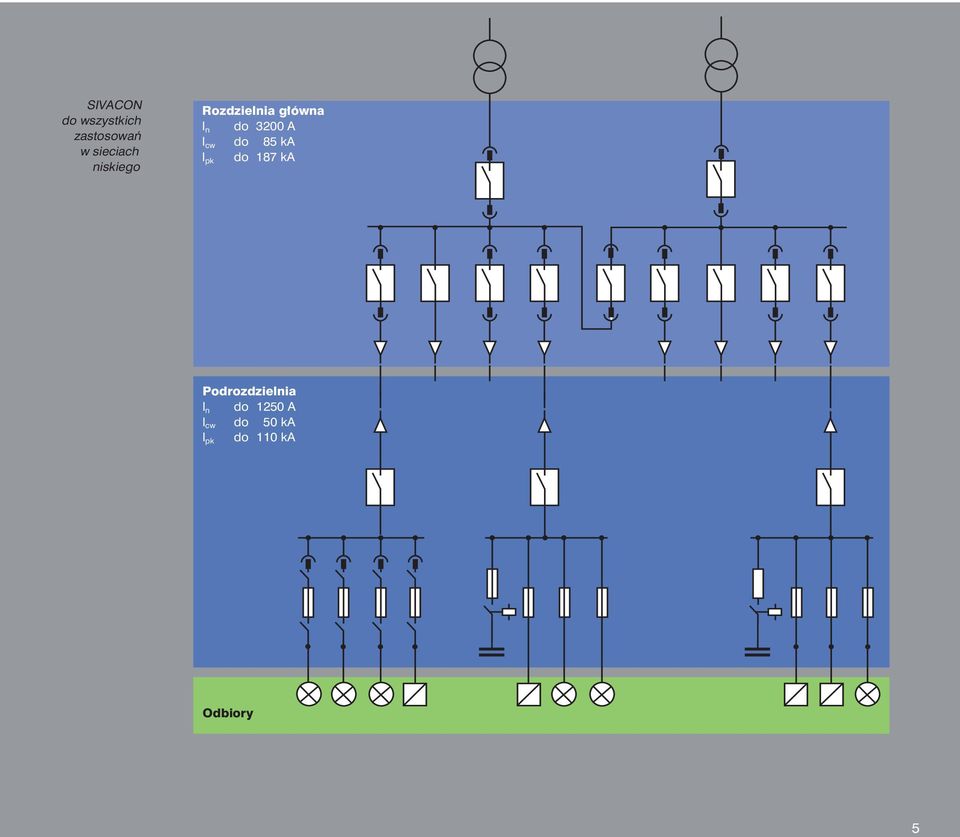Click middle Podrozdzielnia incoming breaker
960x837 pixels.
544,487
